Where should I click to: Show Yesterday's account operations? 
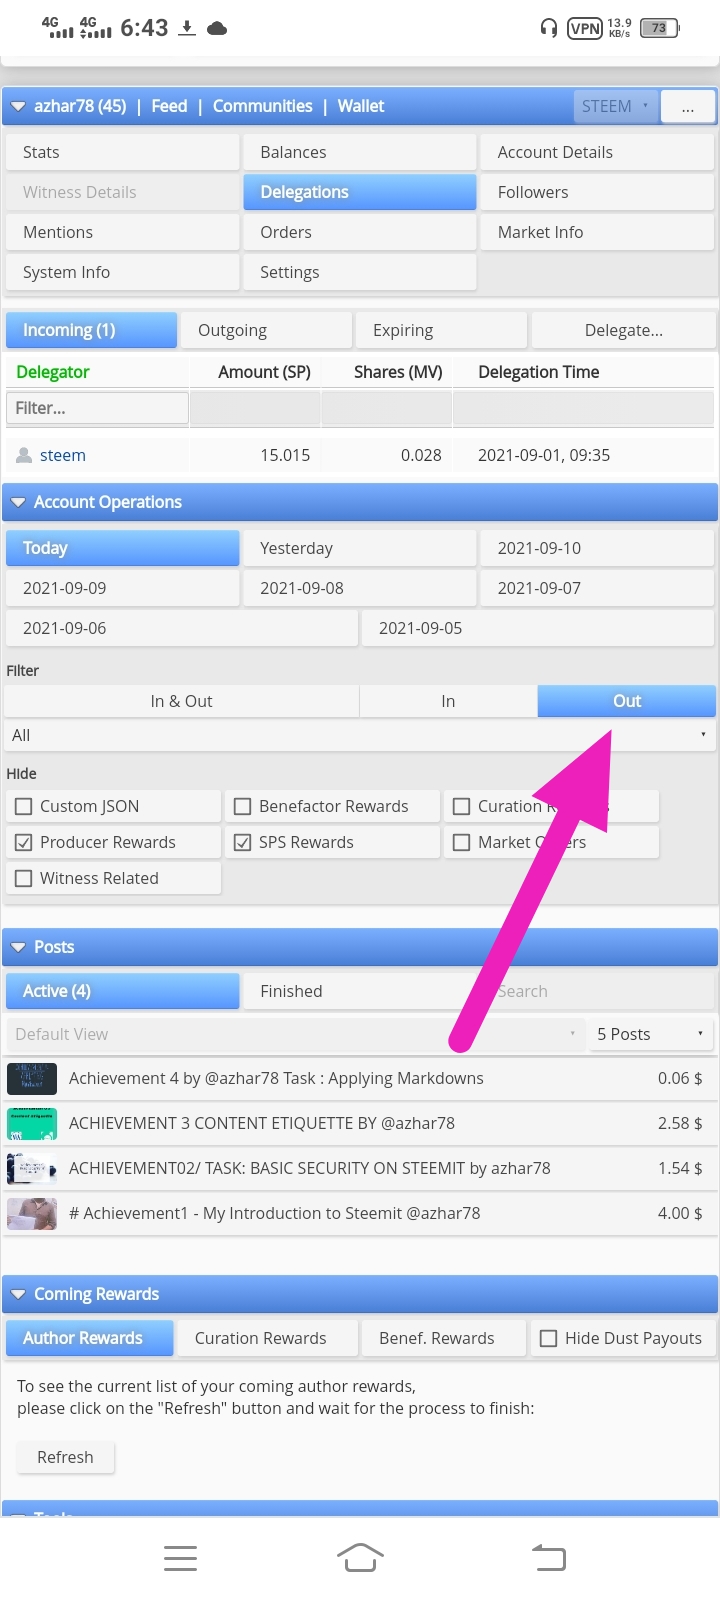[359, 548]
